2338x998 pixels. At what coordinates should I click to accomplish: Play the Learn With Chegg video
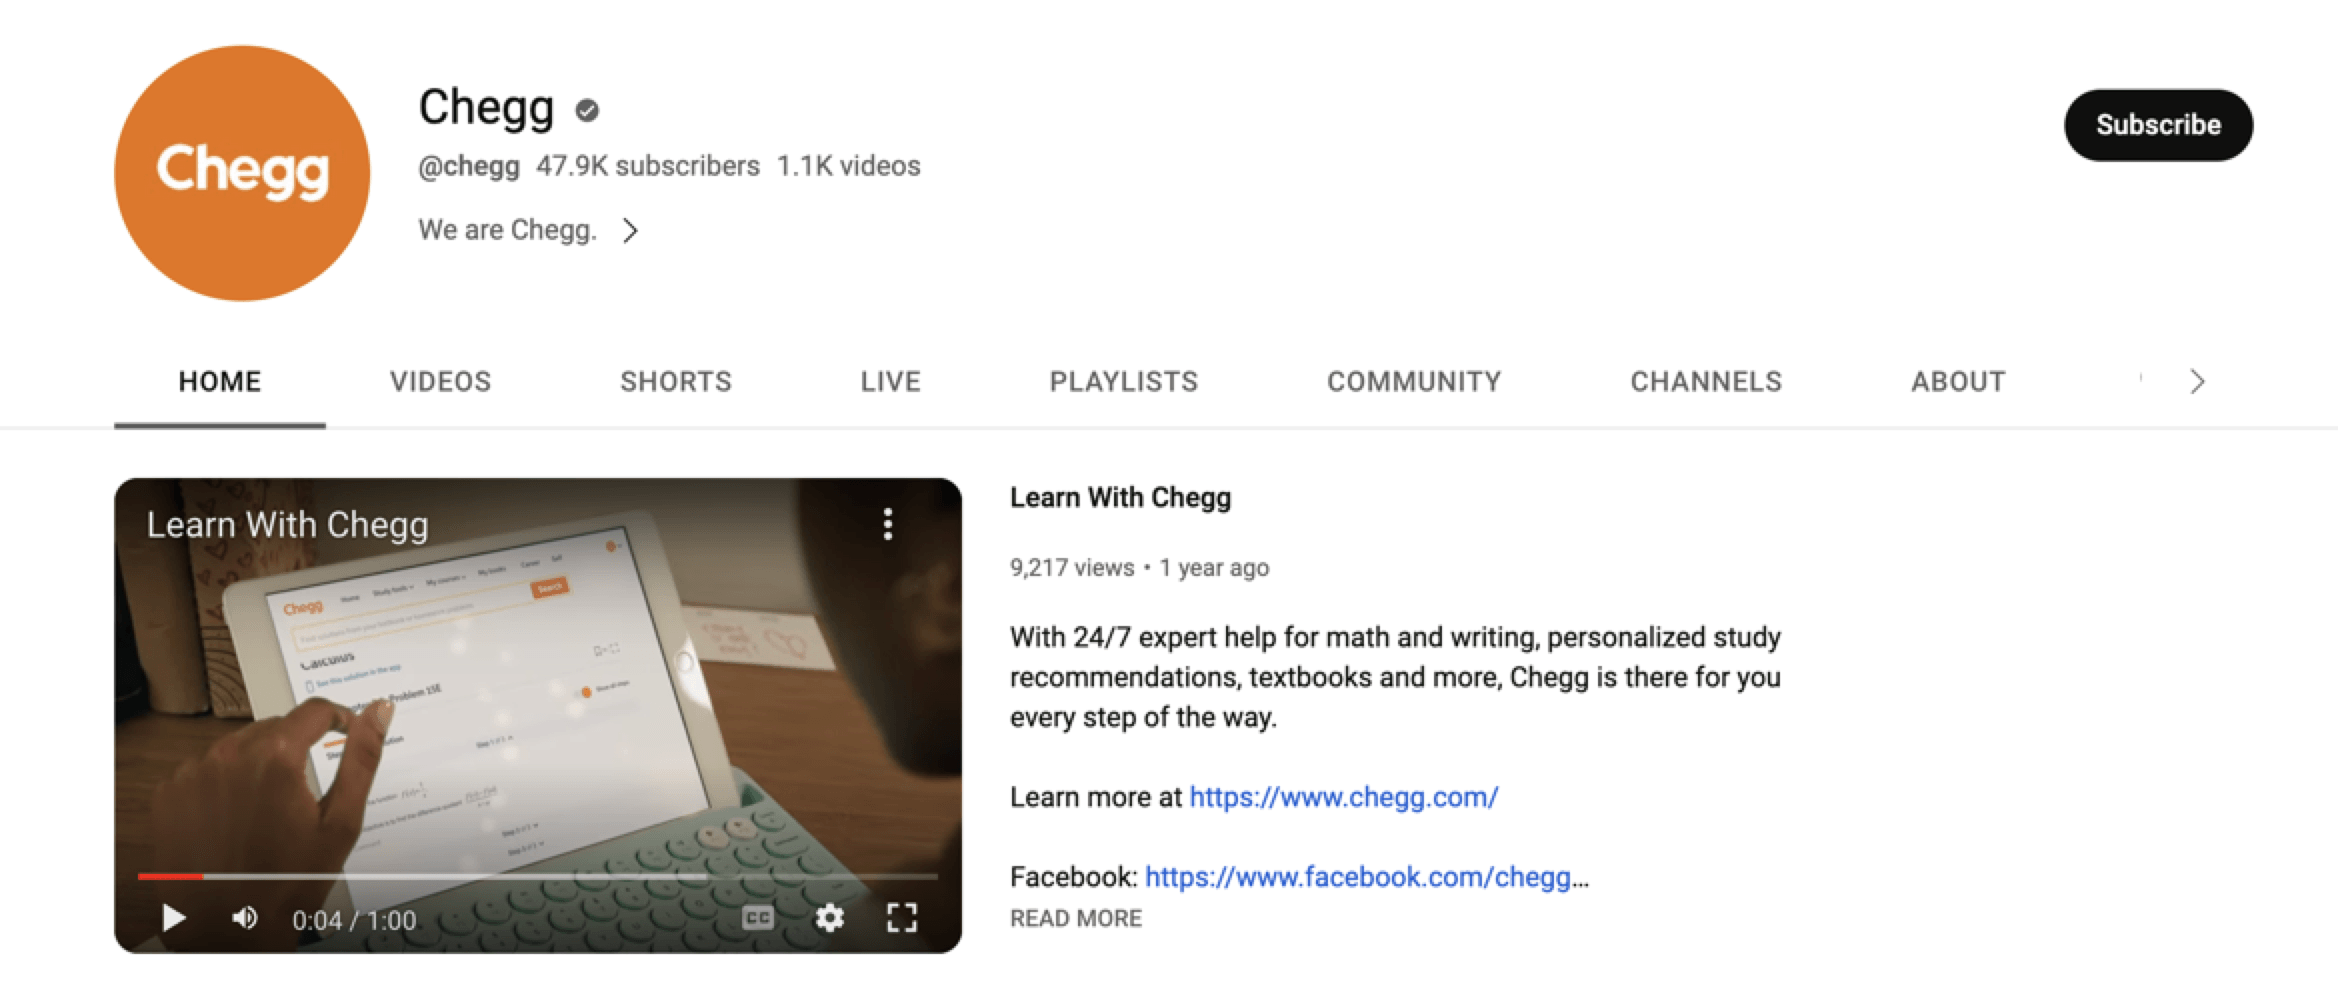(174, 917)
